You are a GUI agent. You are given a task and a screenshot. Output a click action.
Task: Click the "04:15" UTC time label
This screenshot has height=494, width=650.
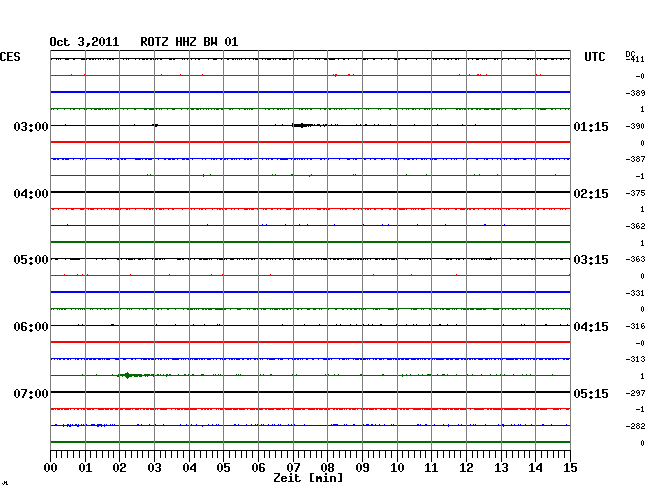coord(591,327)
